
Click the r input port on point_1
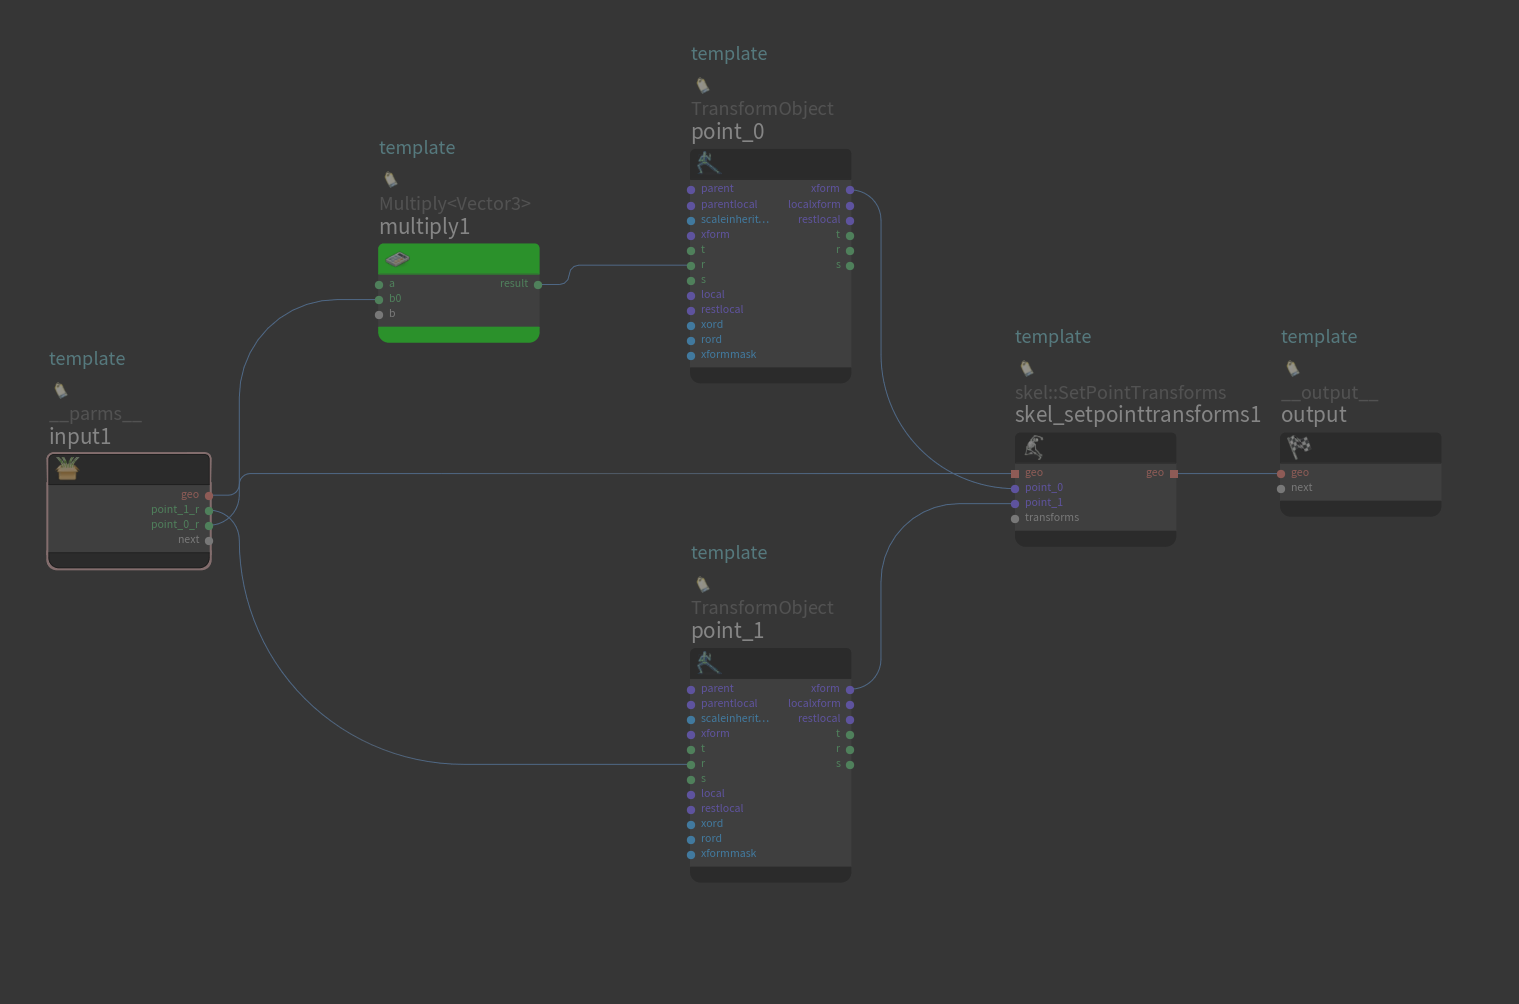click(x=691, y=764)
